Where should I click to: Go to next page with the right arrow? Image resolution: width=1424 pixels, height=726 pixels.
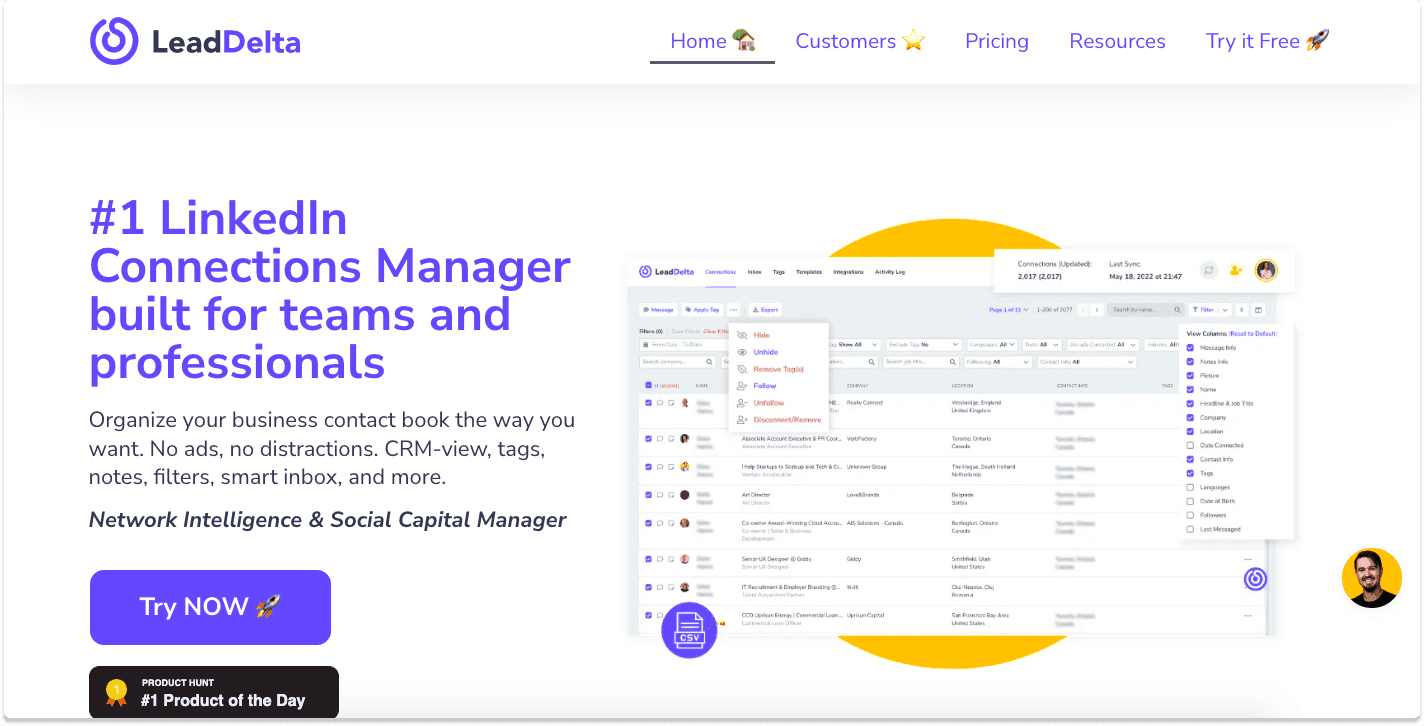(x=1097, y=310)
